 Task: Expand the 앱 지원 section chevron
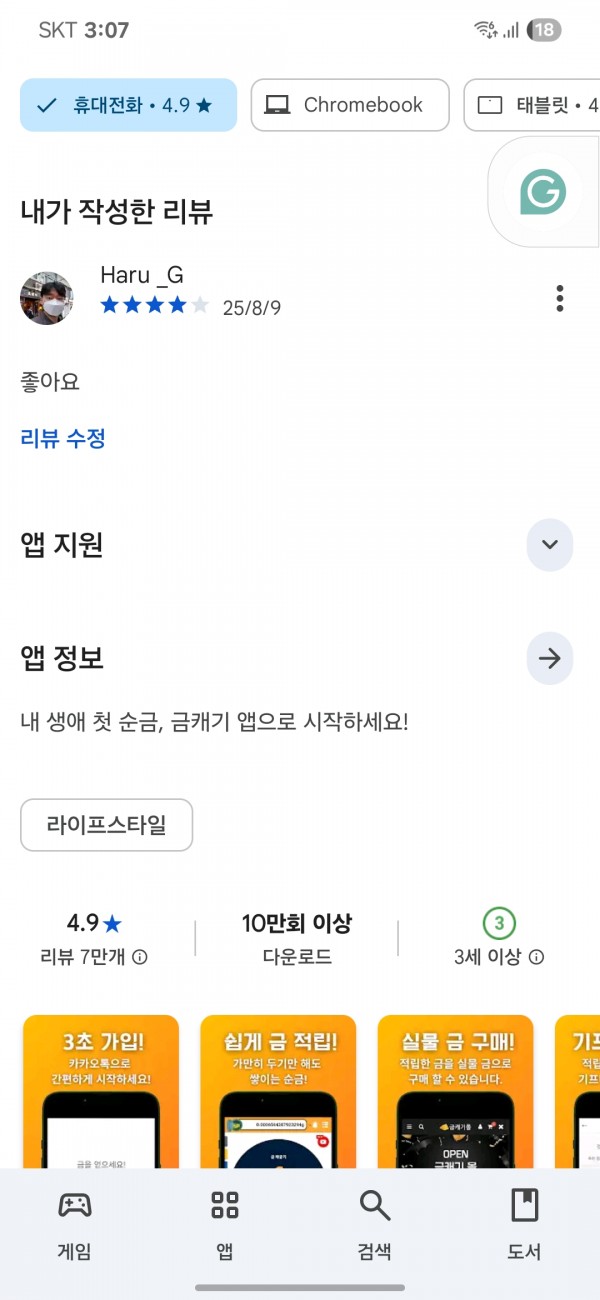point(549,545)
